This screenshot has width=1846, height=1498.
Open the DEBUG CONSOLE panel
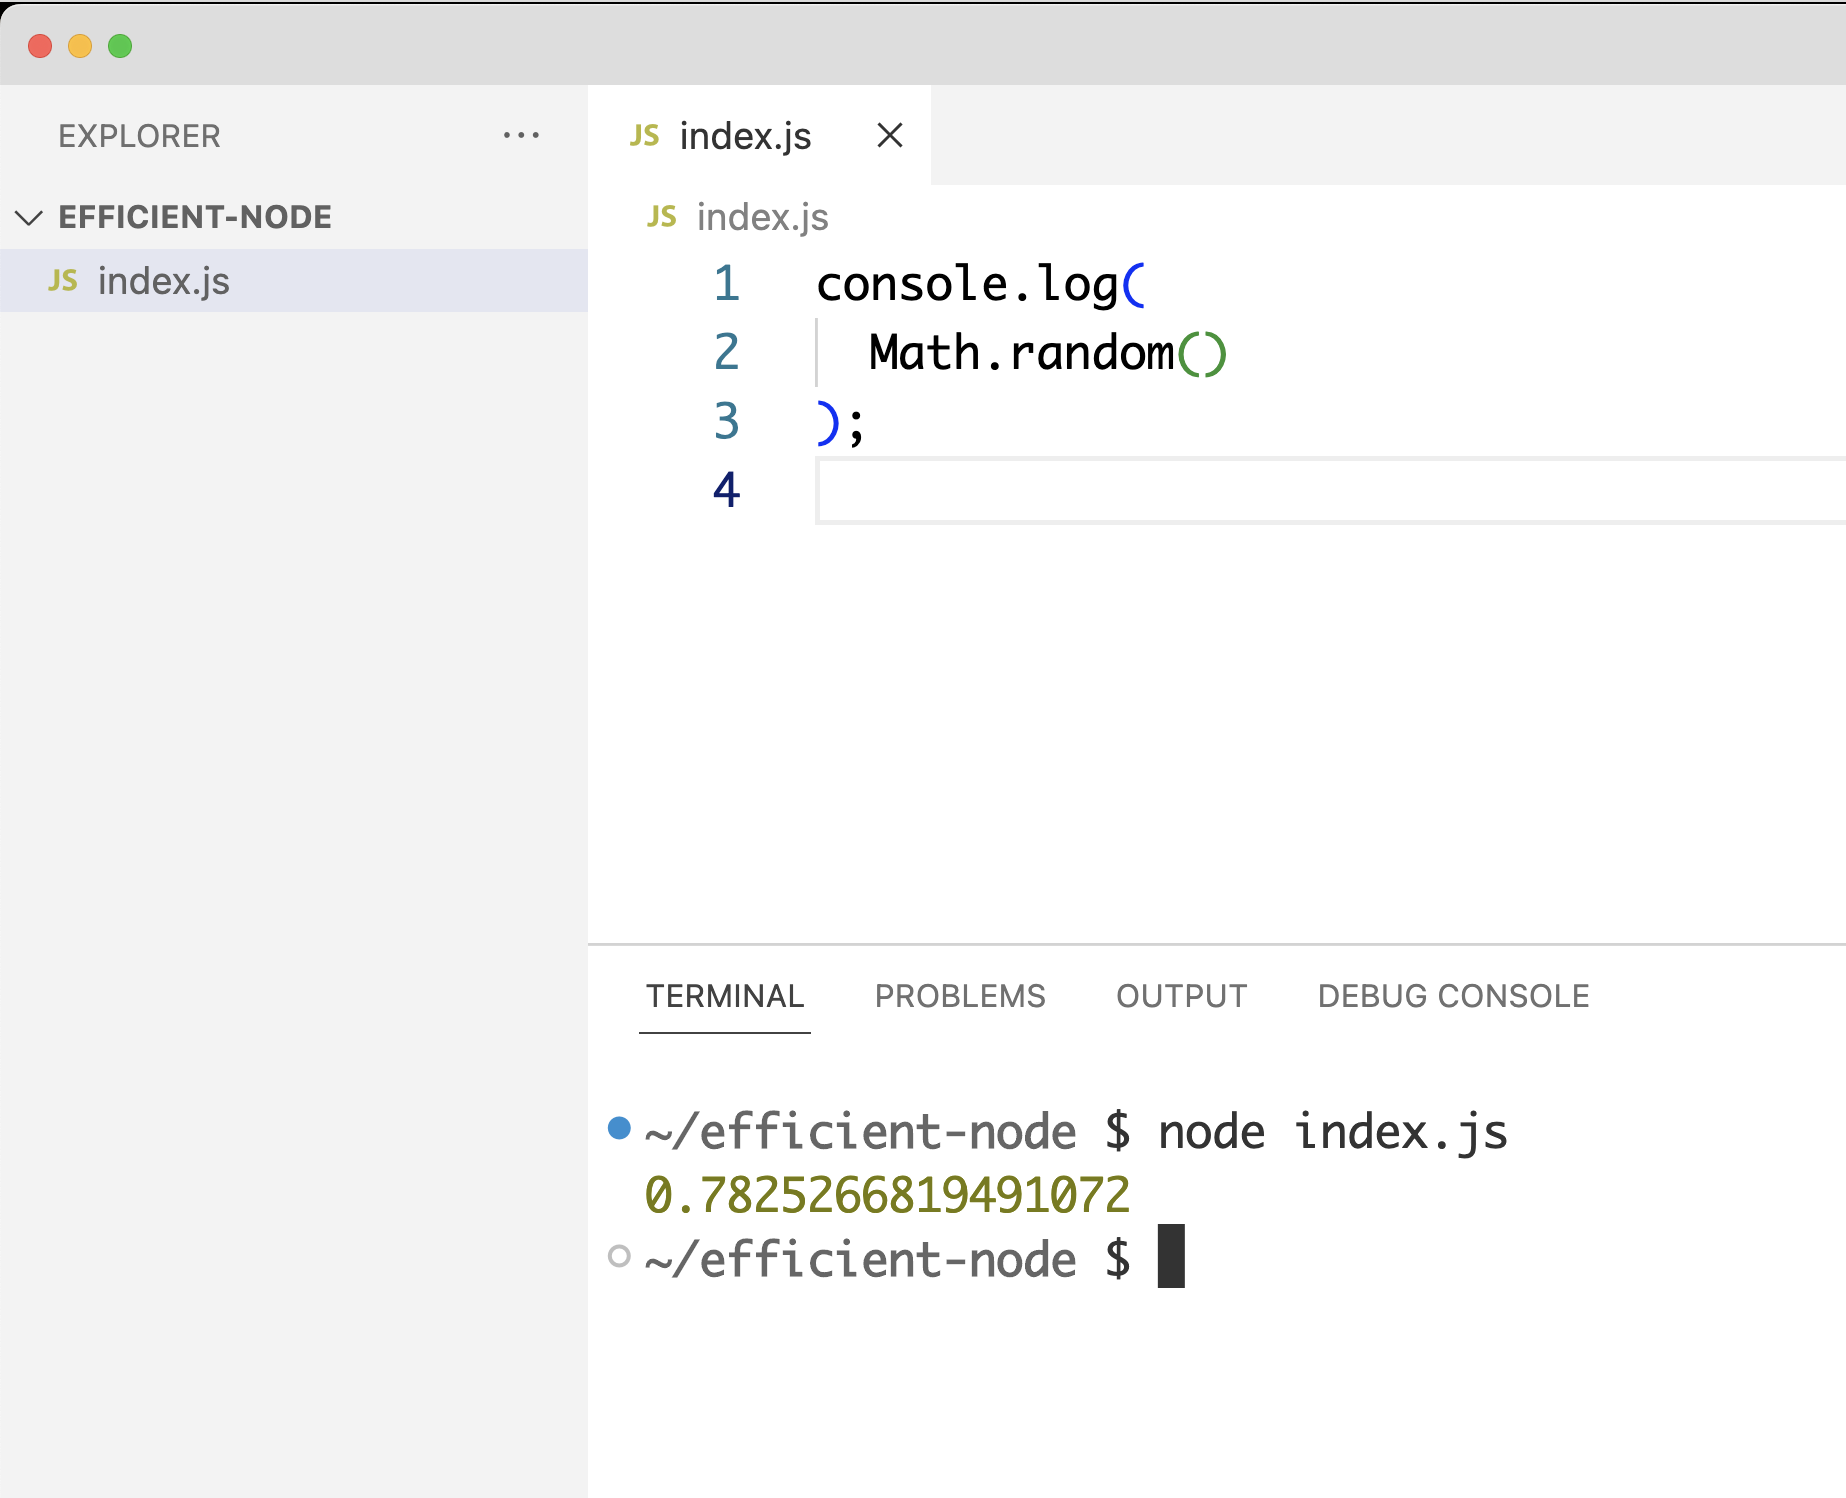pyautogui.click(x=1452, y=996)
